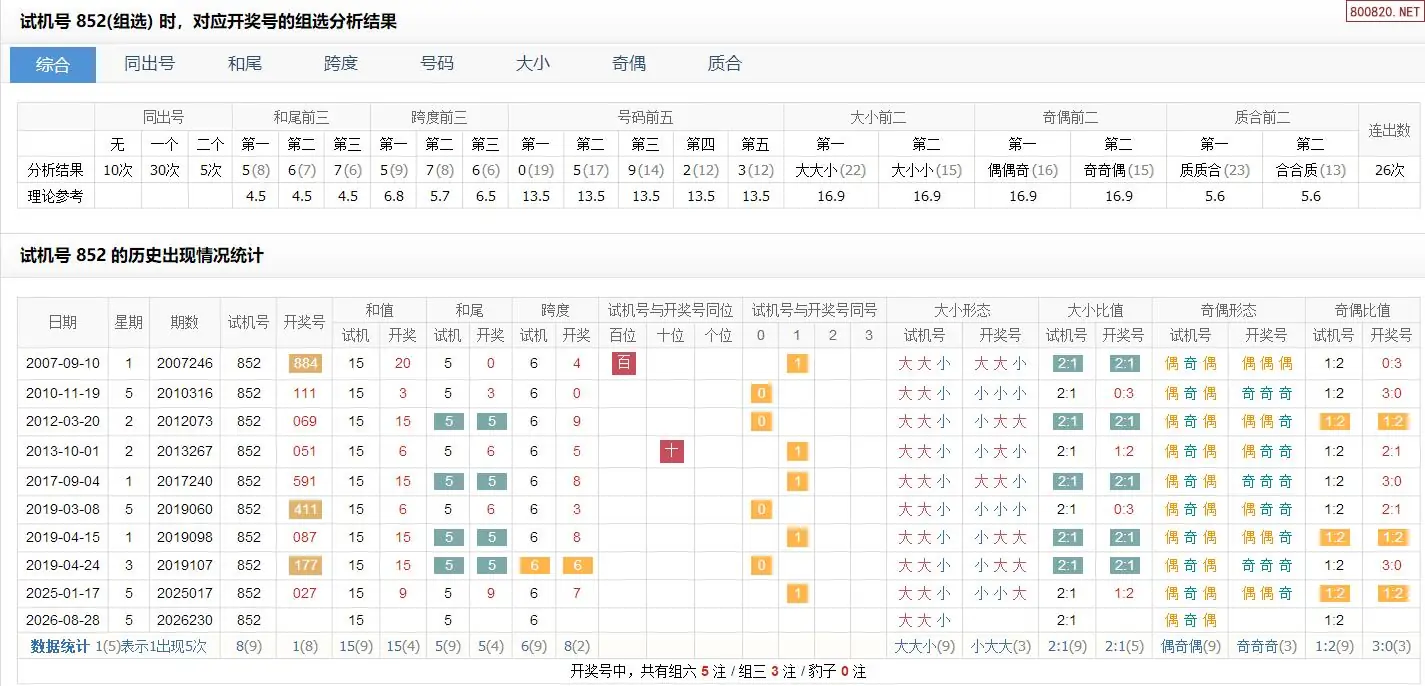Click the 0(19) number result
This screenshot has height=686, width=1425.
(536, 171)
